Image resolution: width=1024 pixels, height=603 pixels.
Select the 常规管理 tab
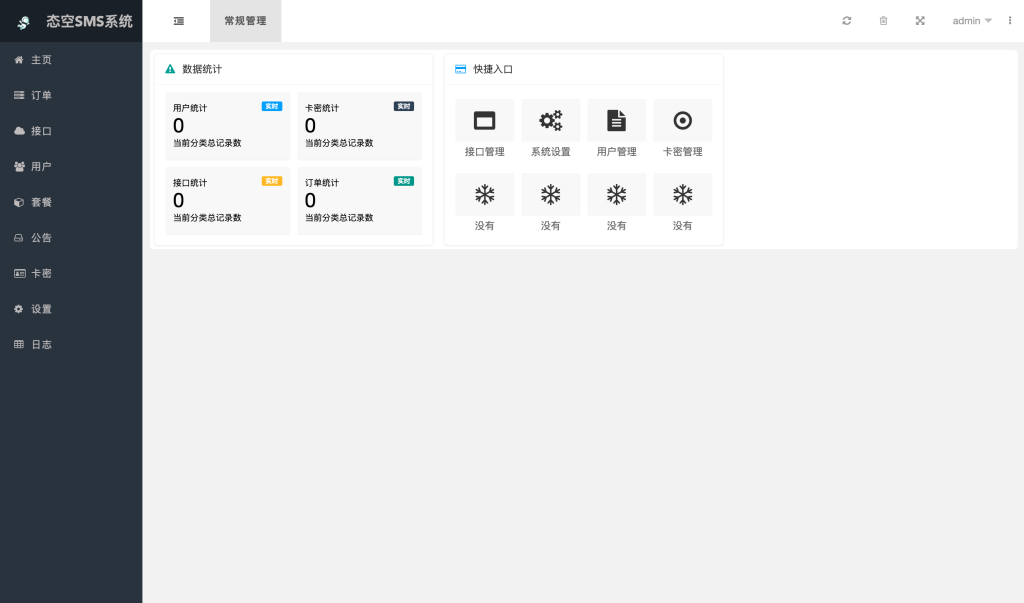pyautogui.click(x=245, y=21)
